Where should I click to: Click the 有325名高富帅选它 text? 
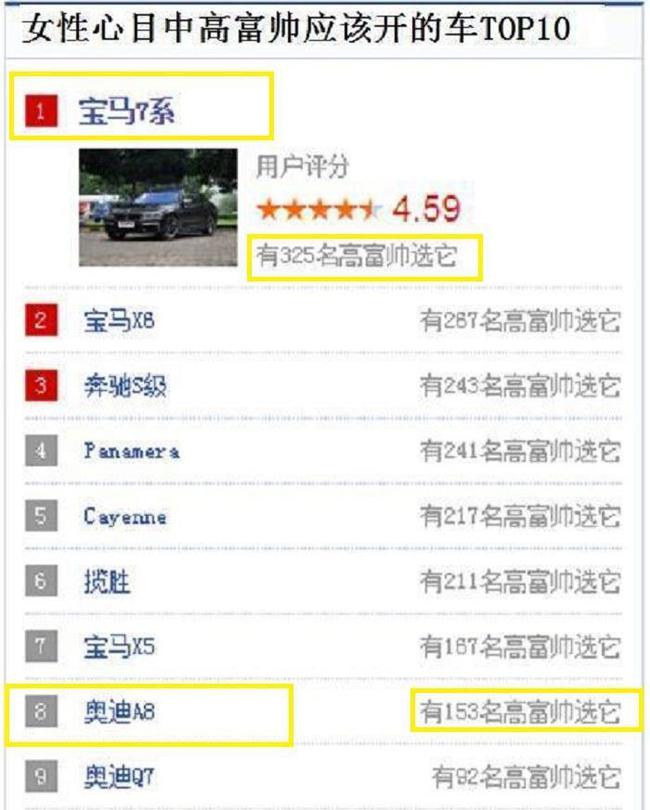pos(357,256)
